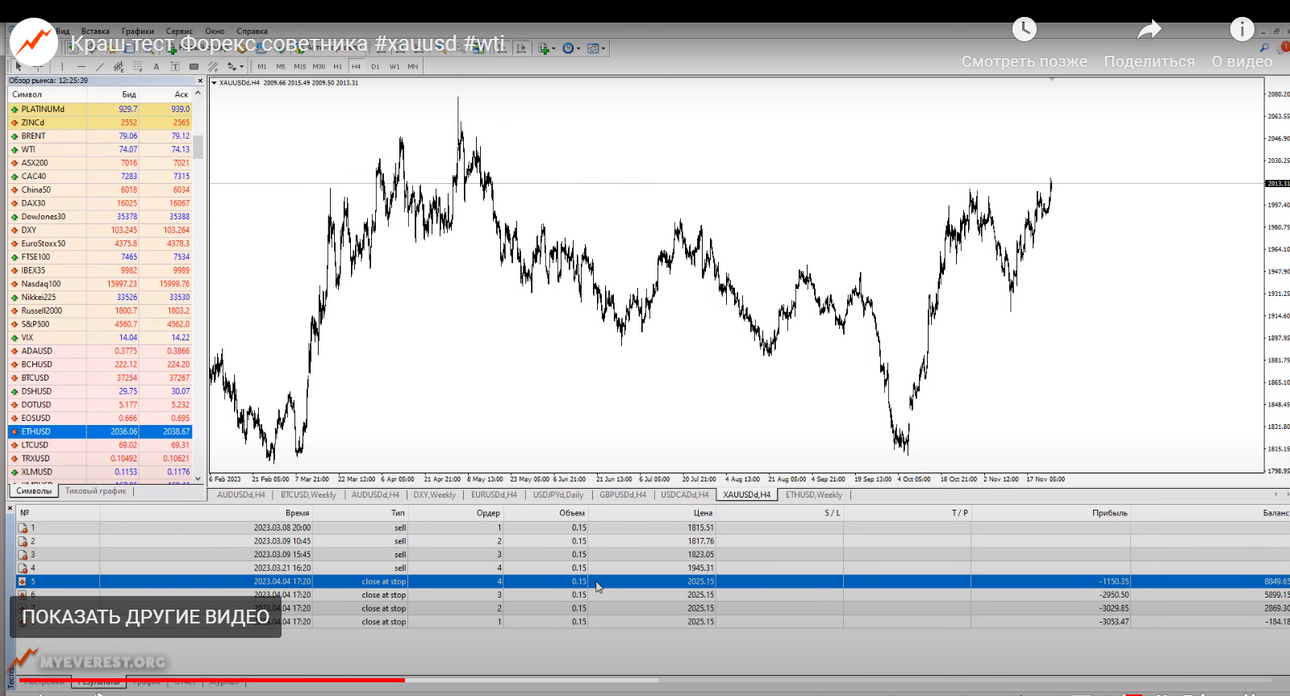
Task: Open the arrows tool dropdown arrow
Action: coord(242,67)
